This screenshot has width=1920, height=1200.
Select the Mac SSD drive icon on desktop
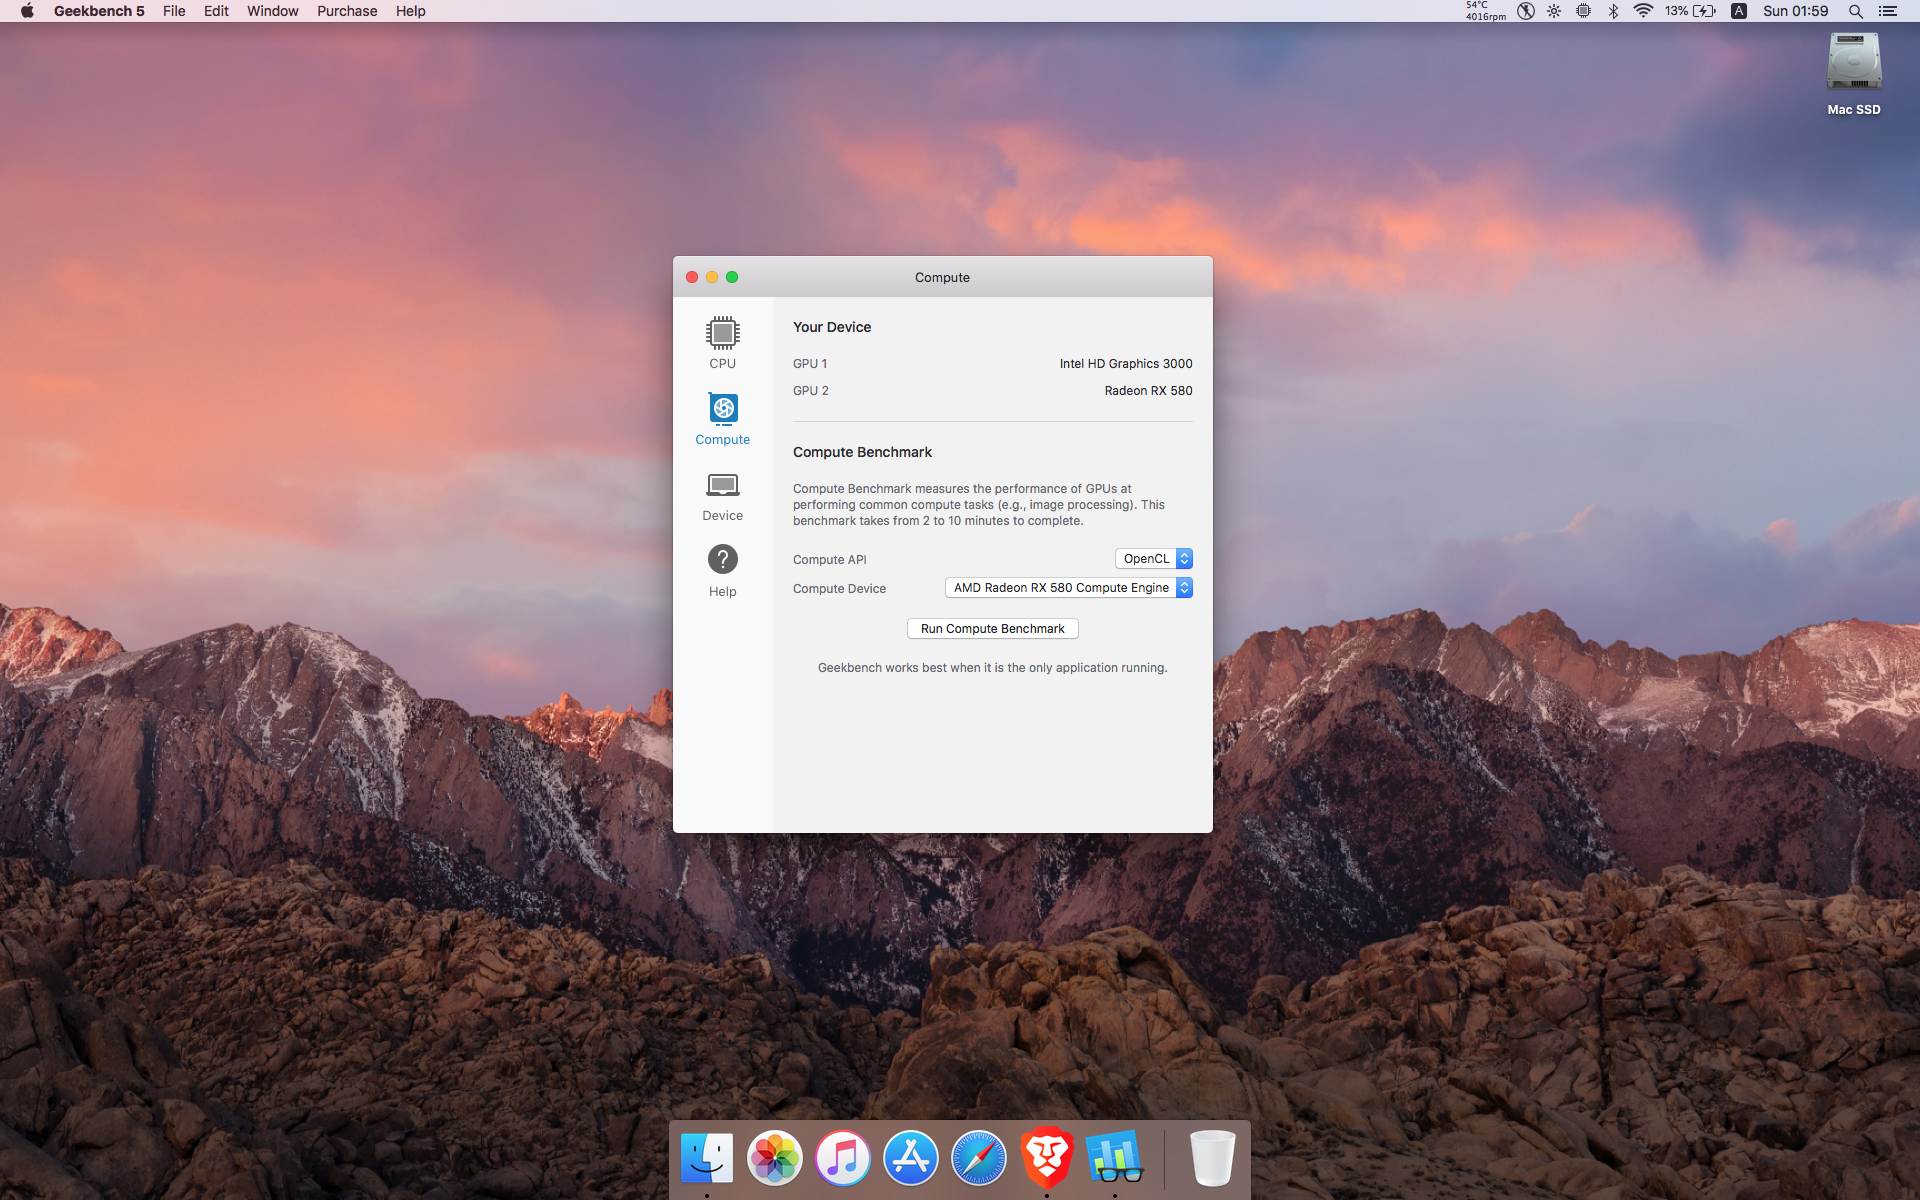pos(1854,62)
